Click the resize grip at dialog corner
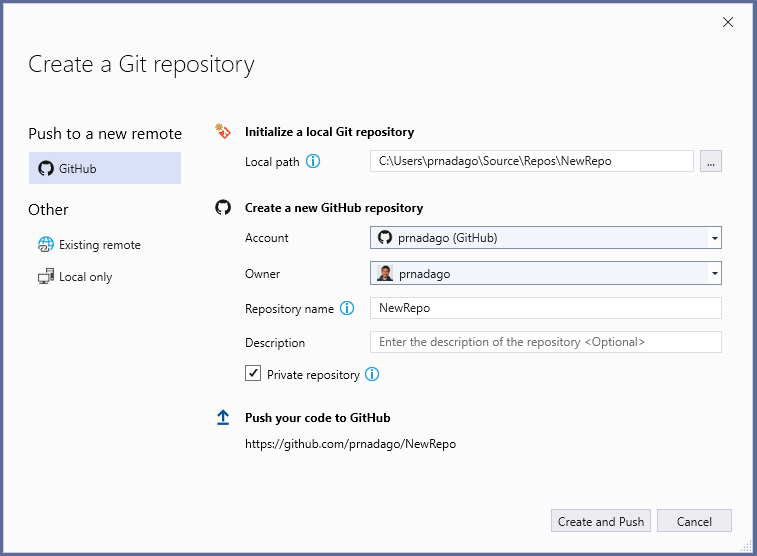Viewport: 757px width, 556px height. 746,546
